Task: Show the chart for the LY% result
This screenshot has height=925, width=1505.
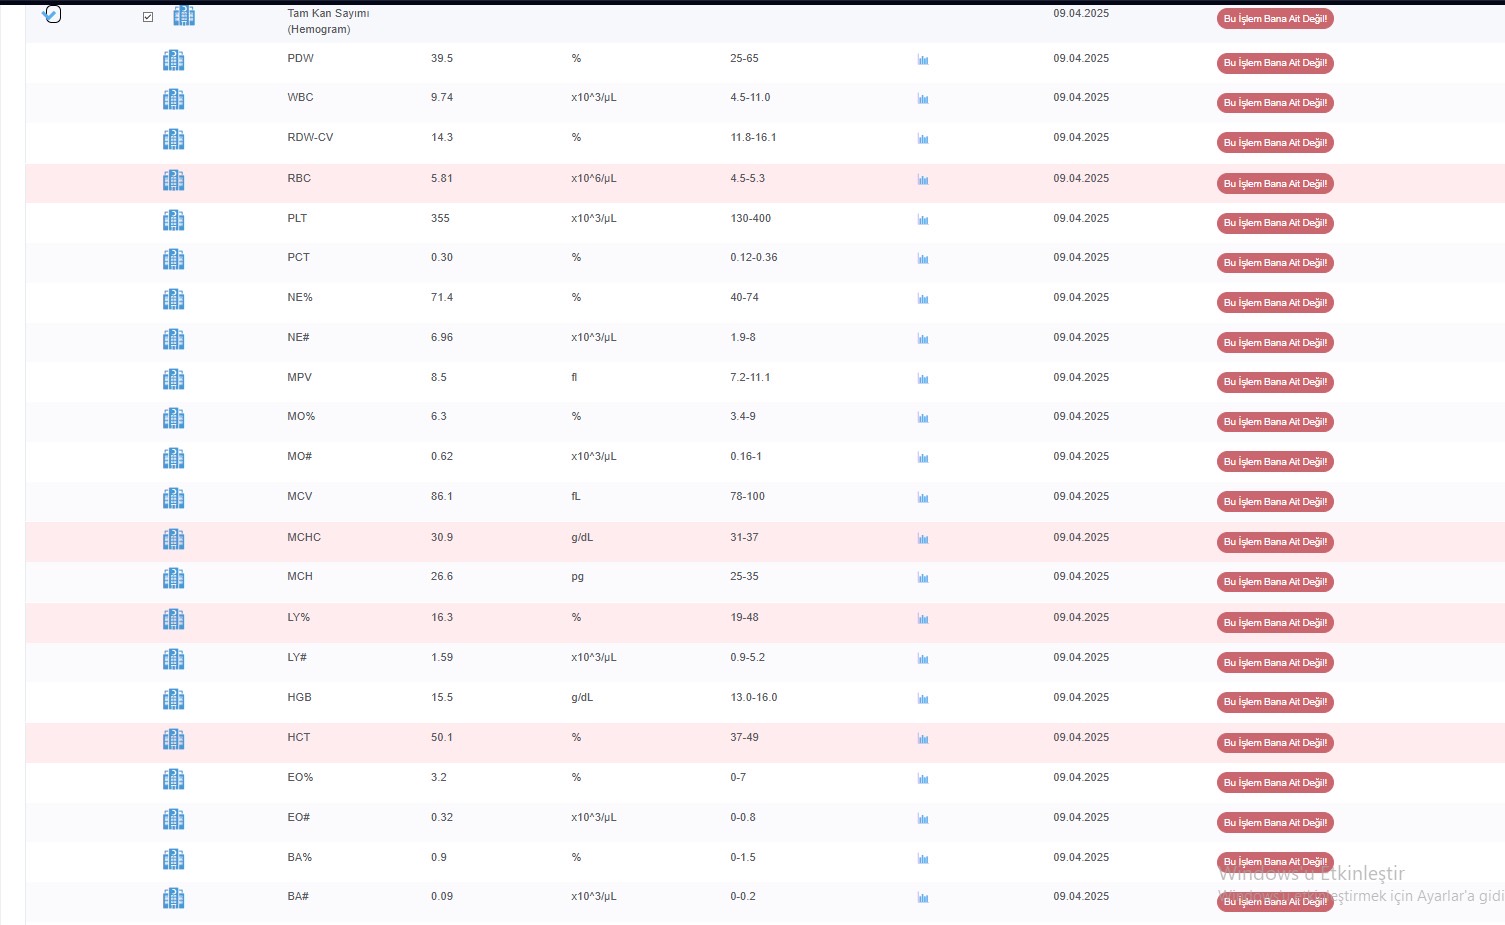Action: pyautogui.click(x=923, y=619)
